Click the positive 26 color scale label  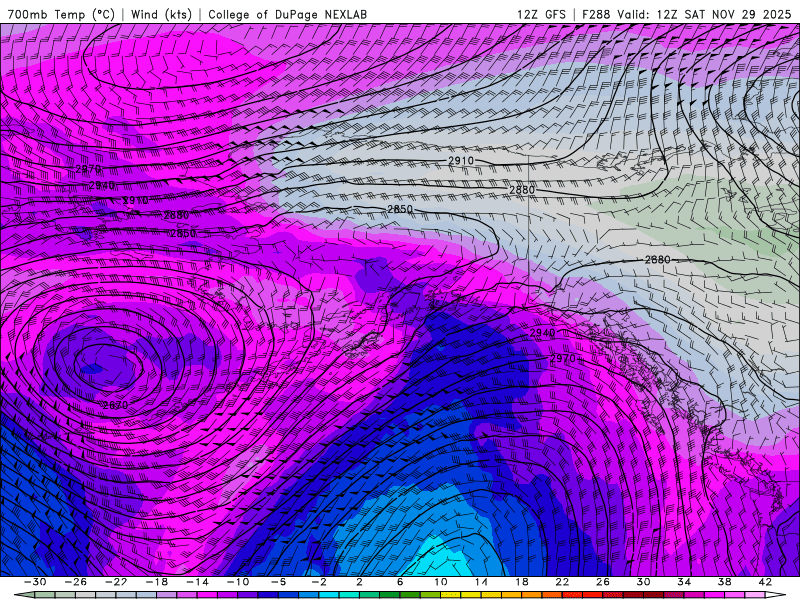(x=603, y=582)
